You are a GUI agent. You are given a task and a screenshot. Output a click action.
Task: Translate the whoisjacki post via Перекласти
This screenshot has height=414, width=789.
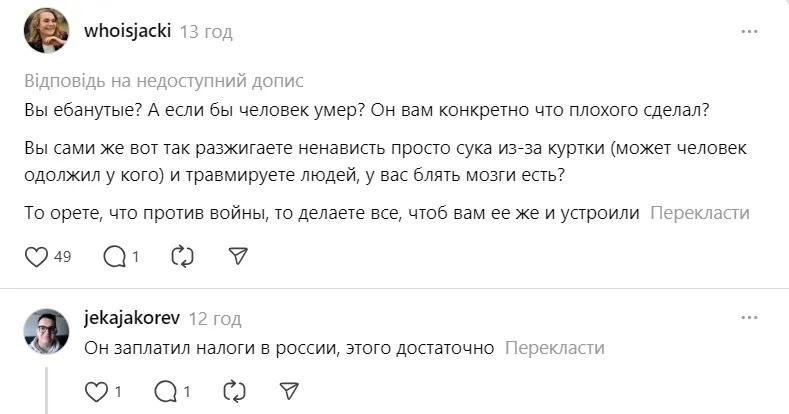tap(700, 213)
